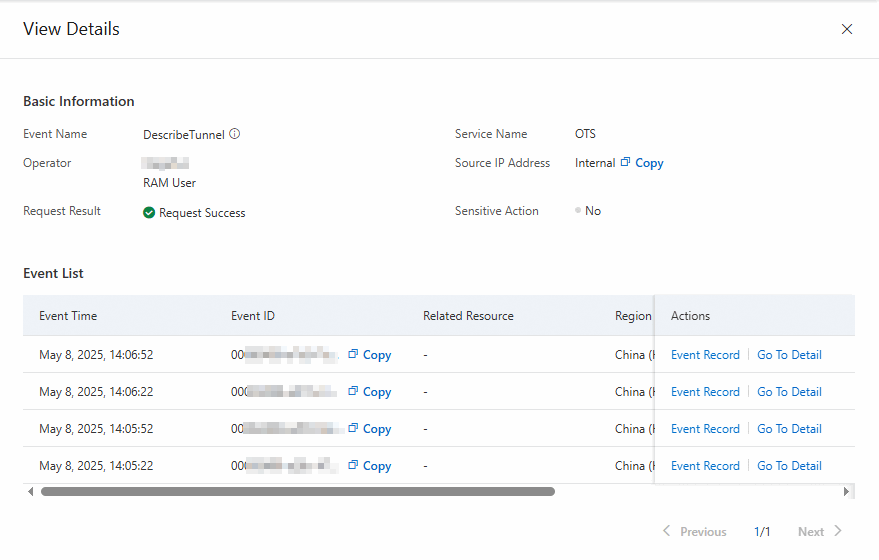Open Event Record for 14:05:52 event
This screenshot has width=879, height=560.
point(705,429)
